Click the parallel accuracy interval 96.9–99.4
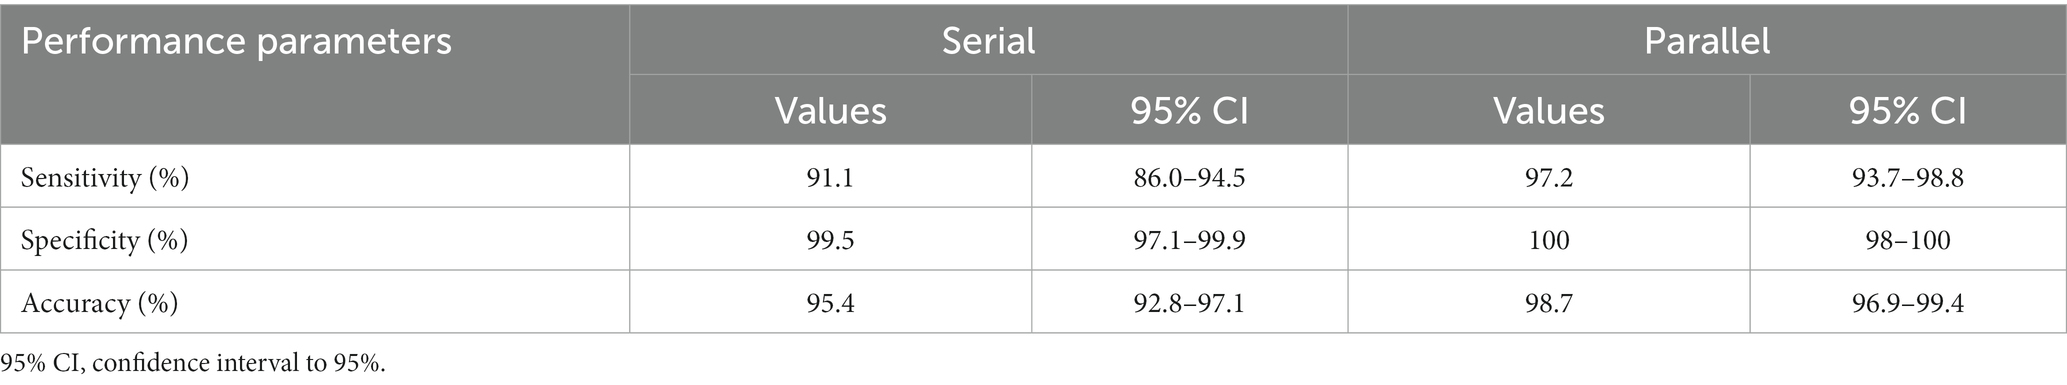 1907,302
